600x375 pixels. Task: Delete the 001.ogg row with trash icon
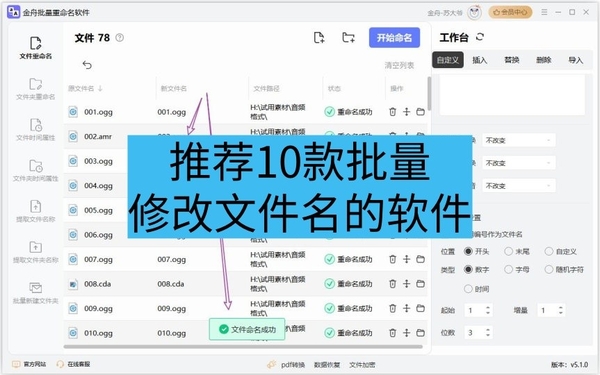click(393, 112)
